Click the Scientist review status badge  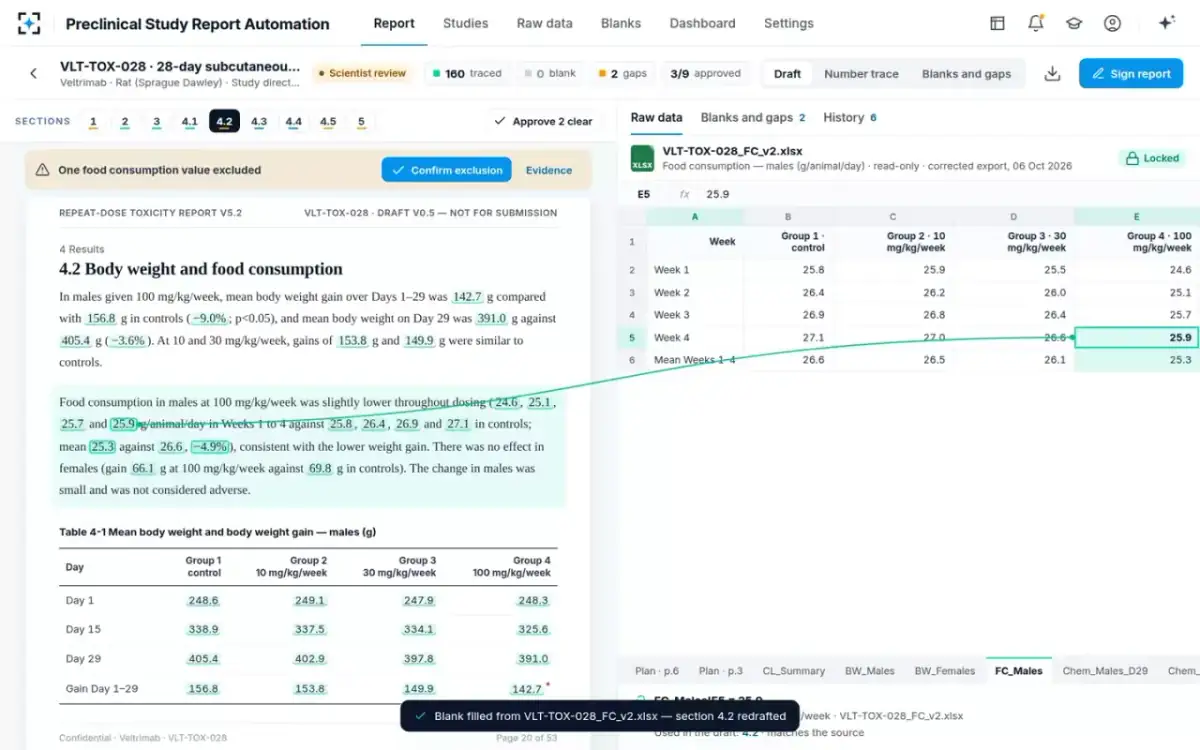[x=361, y=73]
